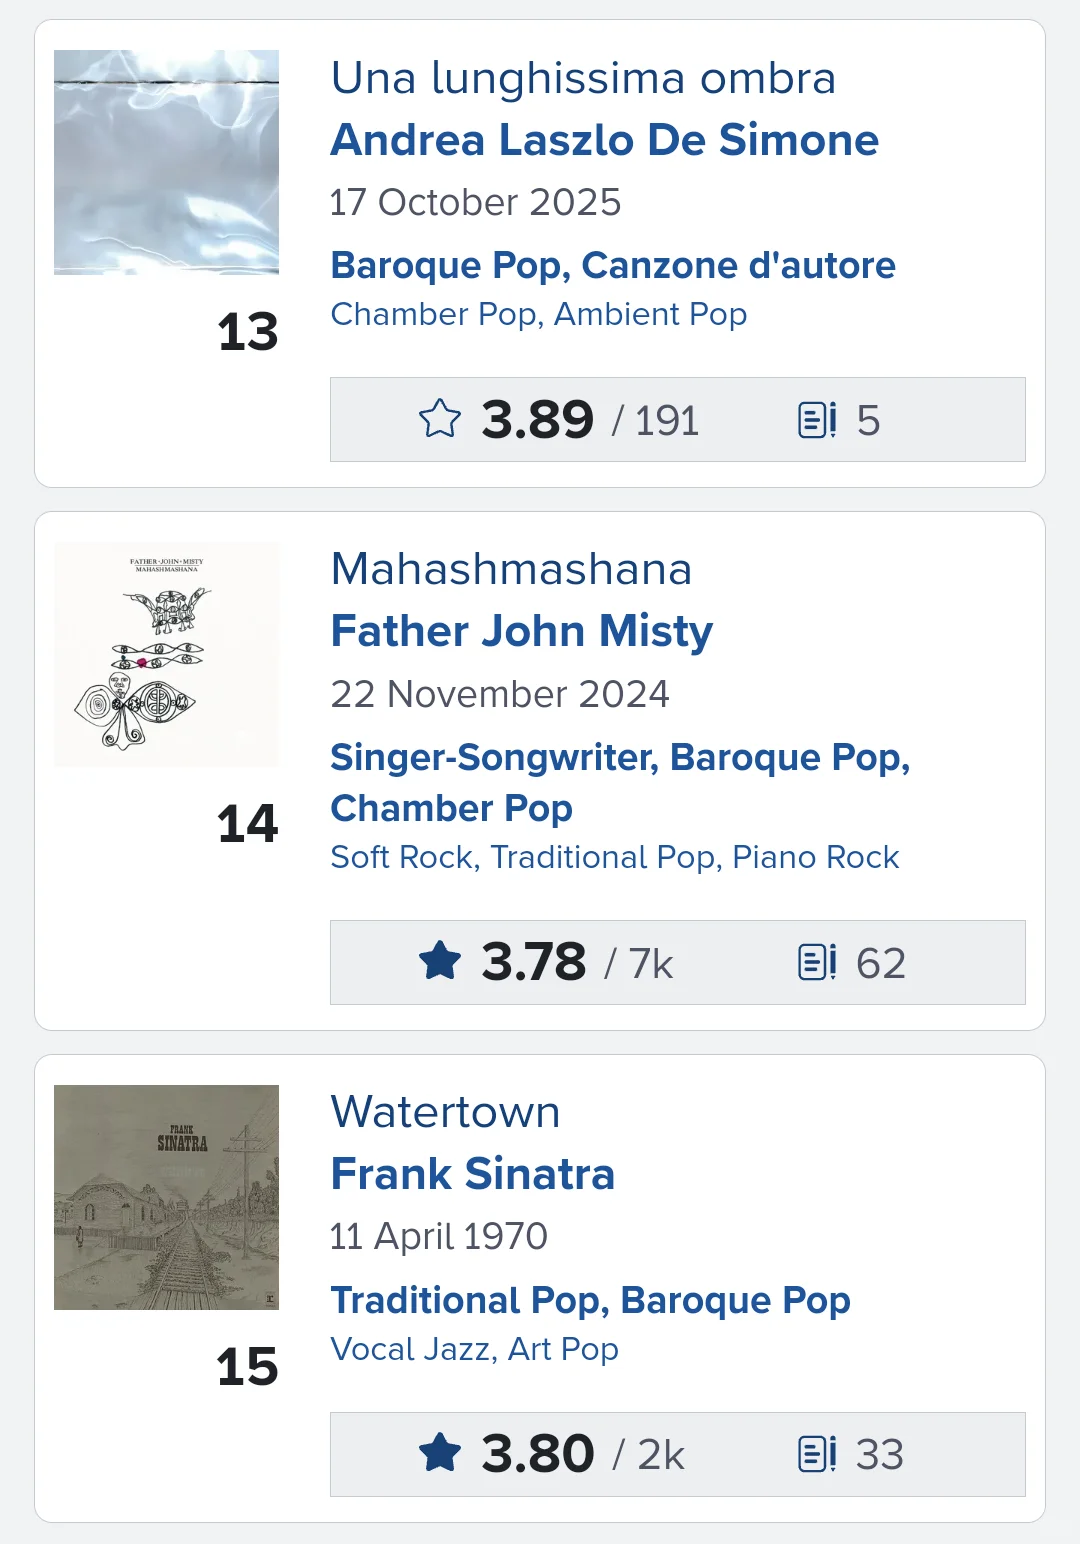Browse the Piano Rock secondary genre

[x=815, y=857]
